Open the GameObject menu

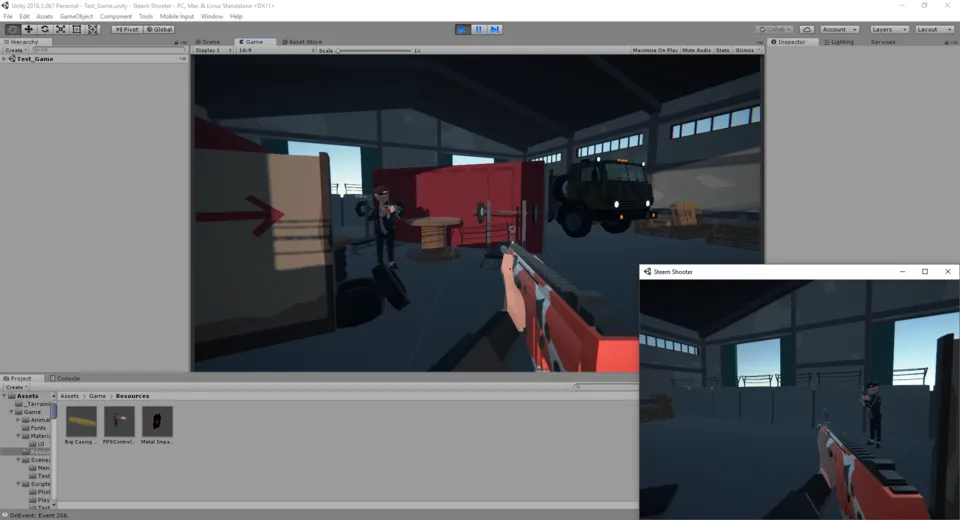(x=77, y=17)
